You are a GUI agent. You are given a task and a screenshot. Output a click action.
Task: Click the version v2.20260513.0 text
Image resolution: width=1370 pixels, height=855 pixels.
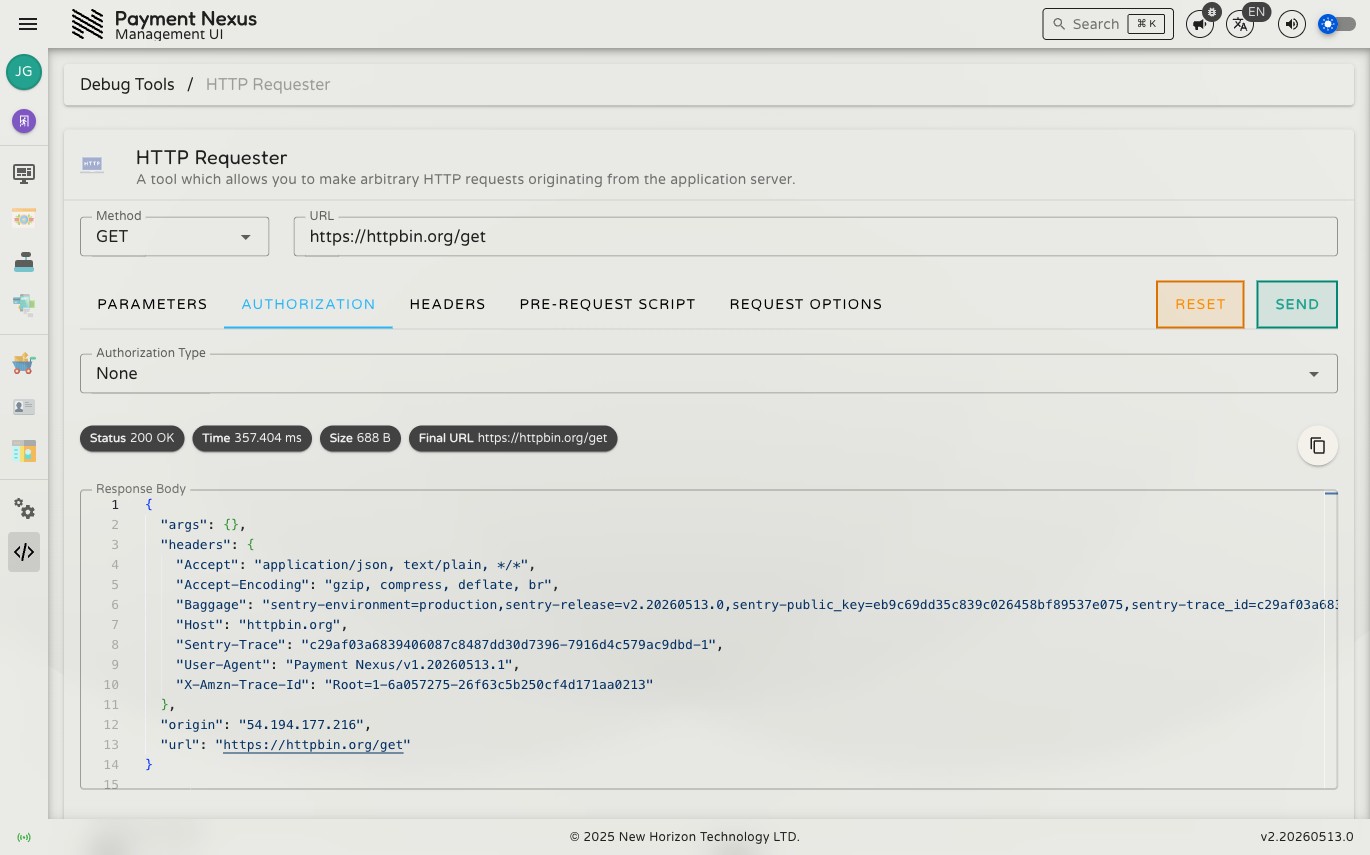pos(1306,837)
